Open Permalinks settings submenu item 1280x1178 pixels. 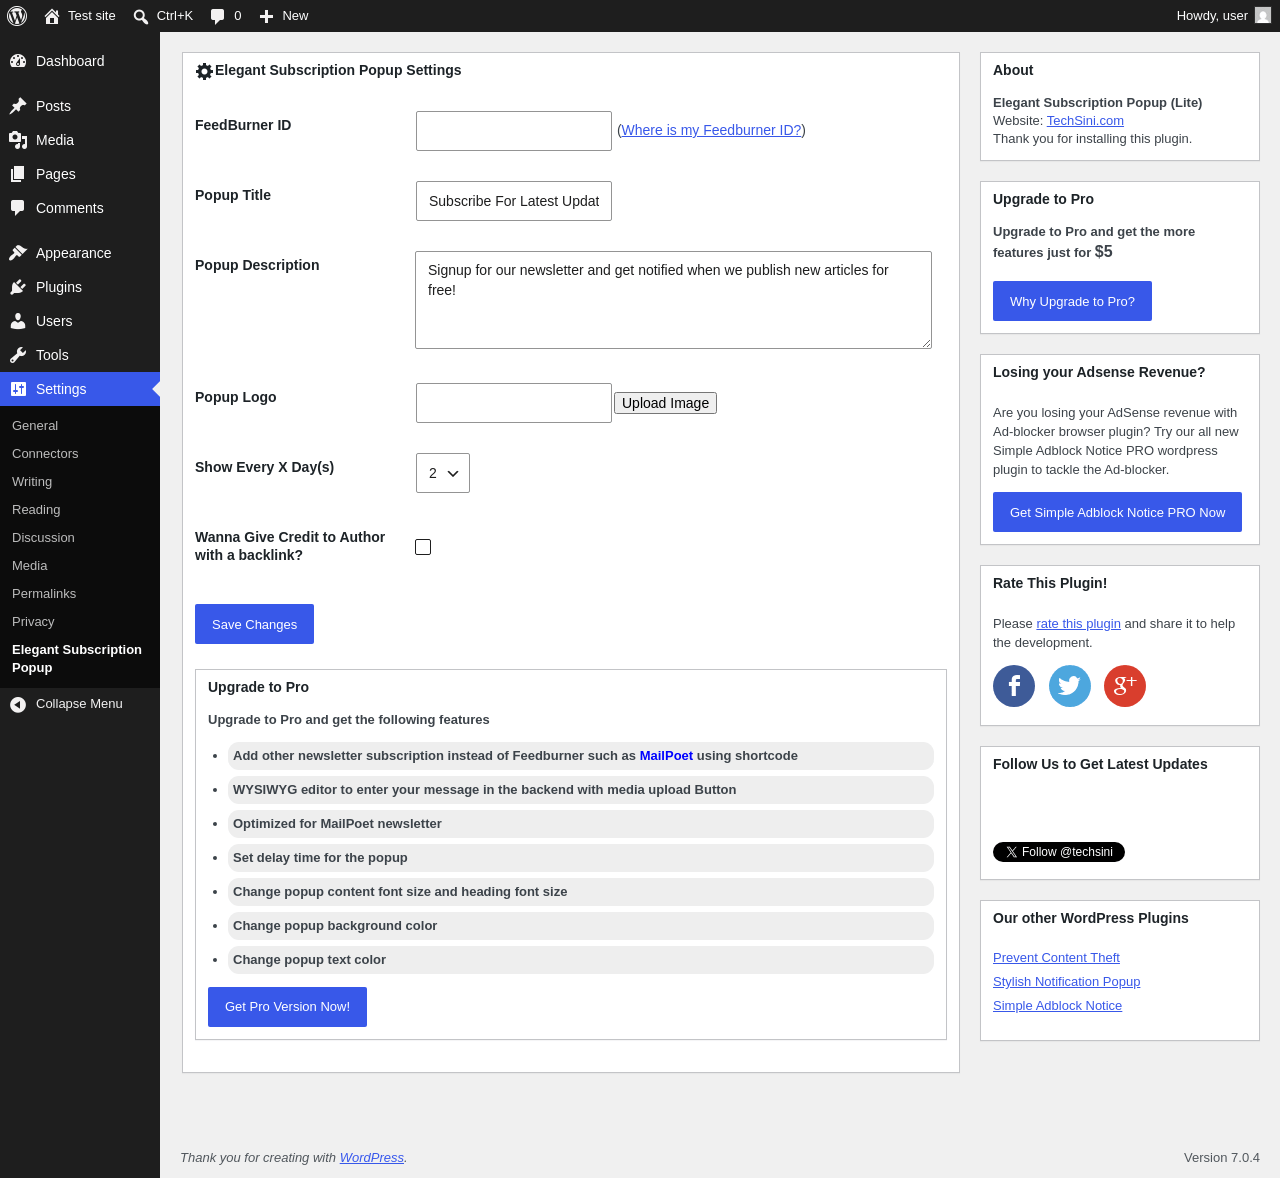coord(44,594)
